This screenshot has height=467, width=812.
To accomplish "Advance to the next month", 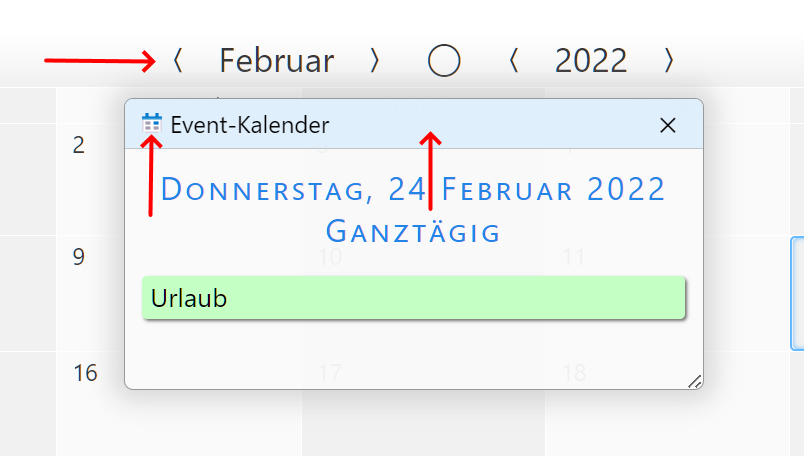I will [375, 61].
